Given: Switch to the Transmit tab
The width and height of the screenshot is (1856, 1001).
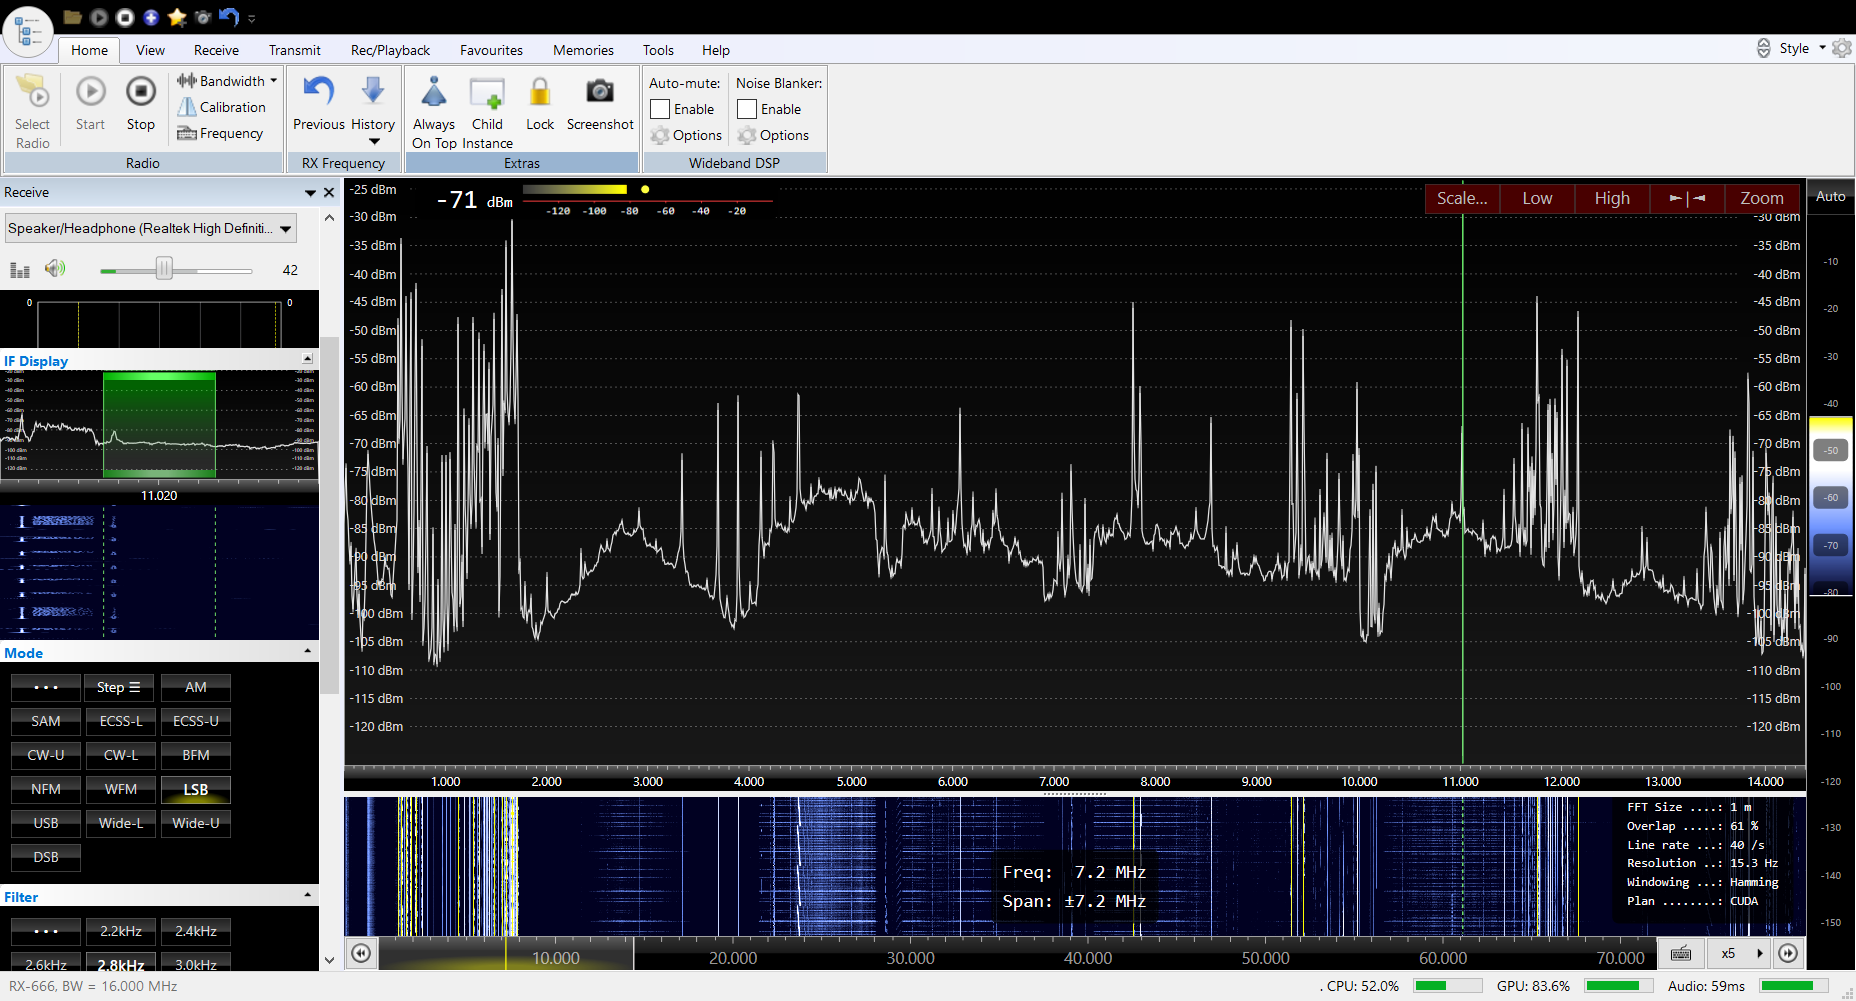Looking at the screenshot, I should click(x=294, y=50).
